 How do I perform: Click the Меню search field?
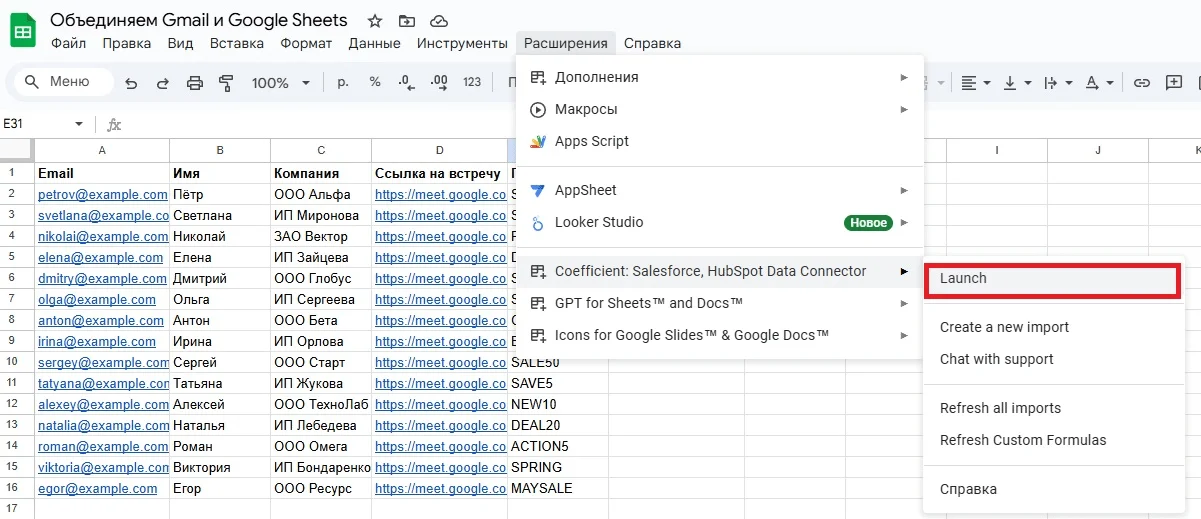click(x=60, y=82)
